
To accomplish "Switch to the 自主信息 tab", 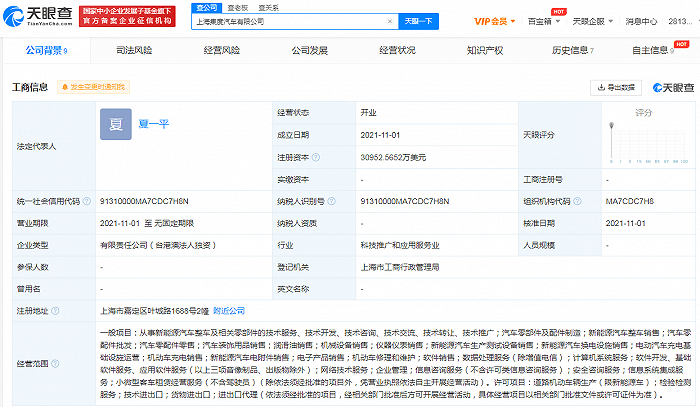I will coord(653,50).
